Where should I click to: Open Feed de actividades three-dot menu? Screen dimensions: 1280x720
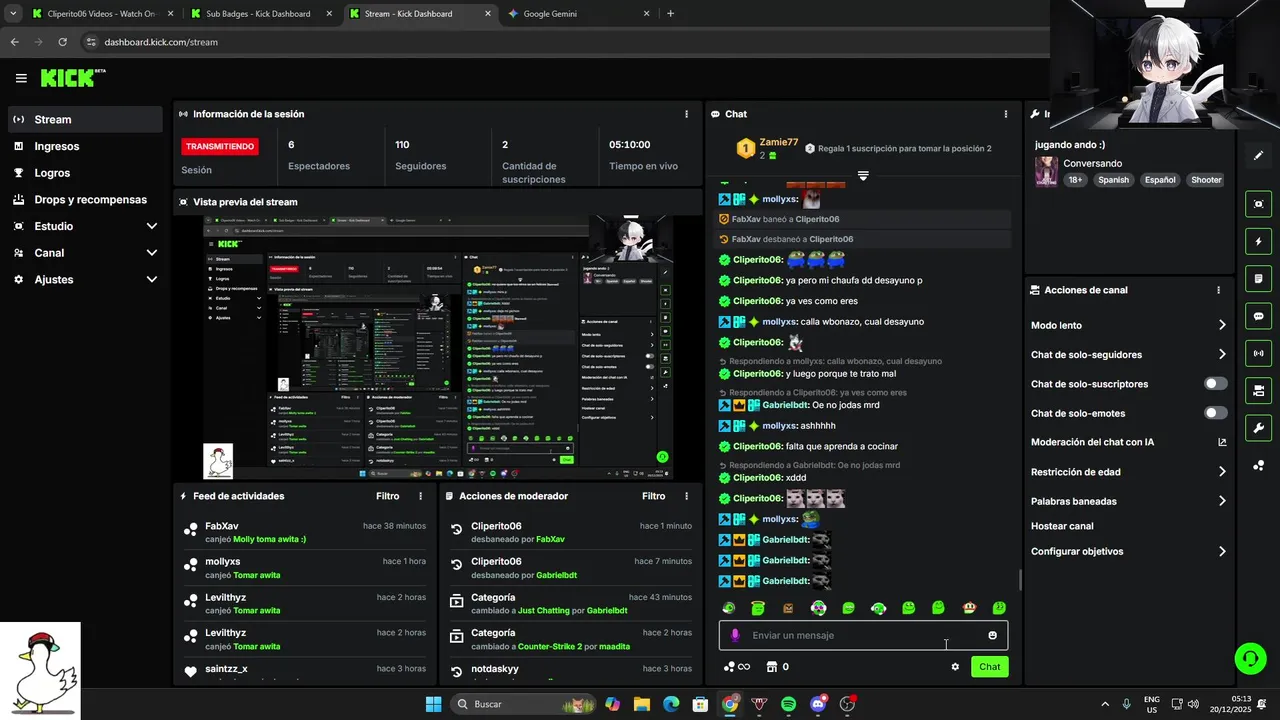(x=420, y=496)
